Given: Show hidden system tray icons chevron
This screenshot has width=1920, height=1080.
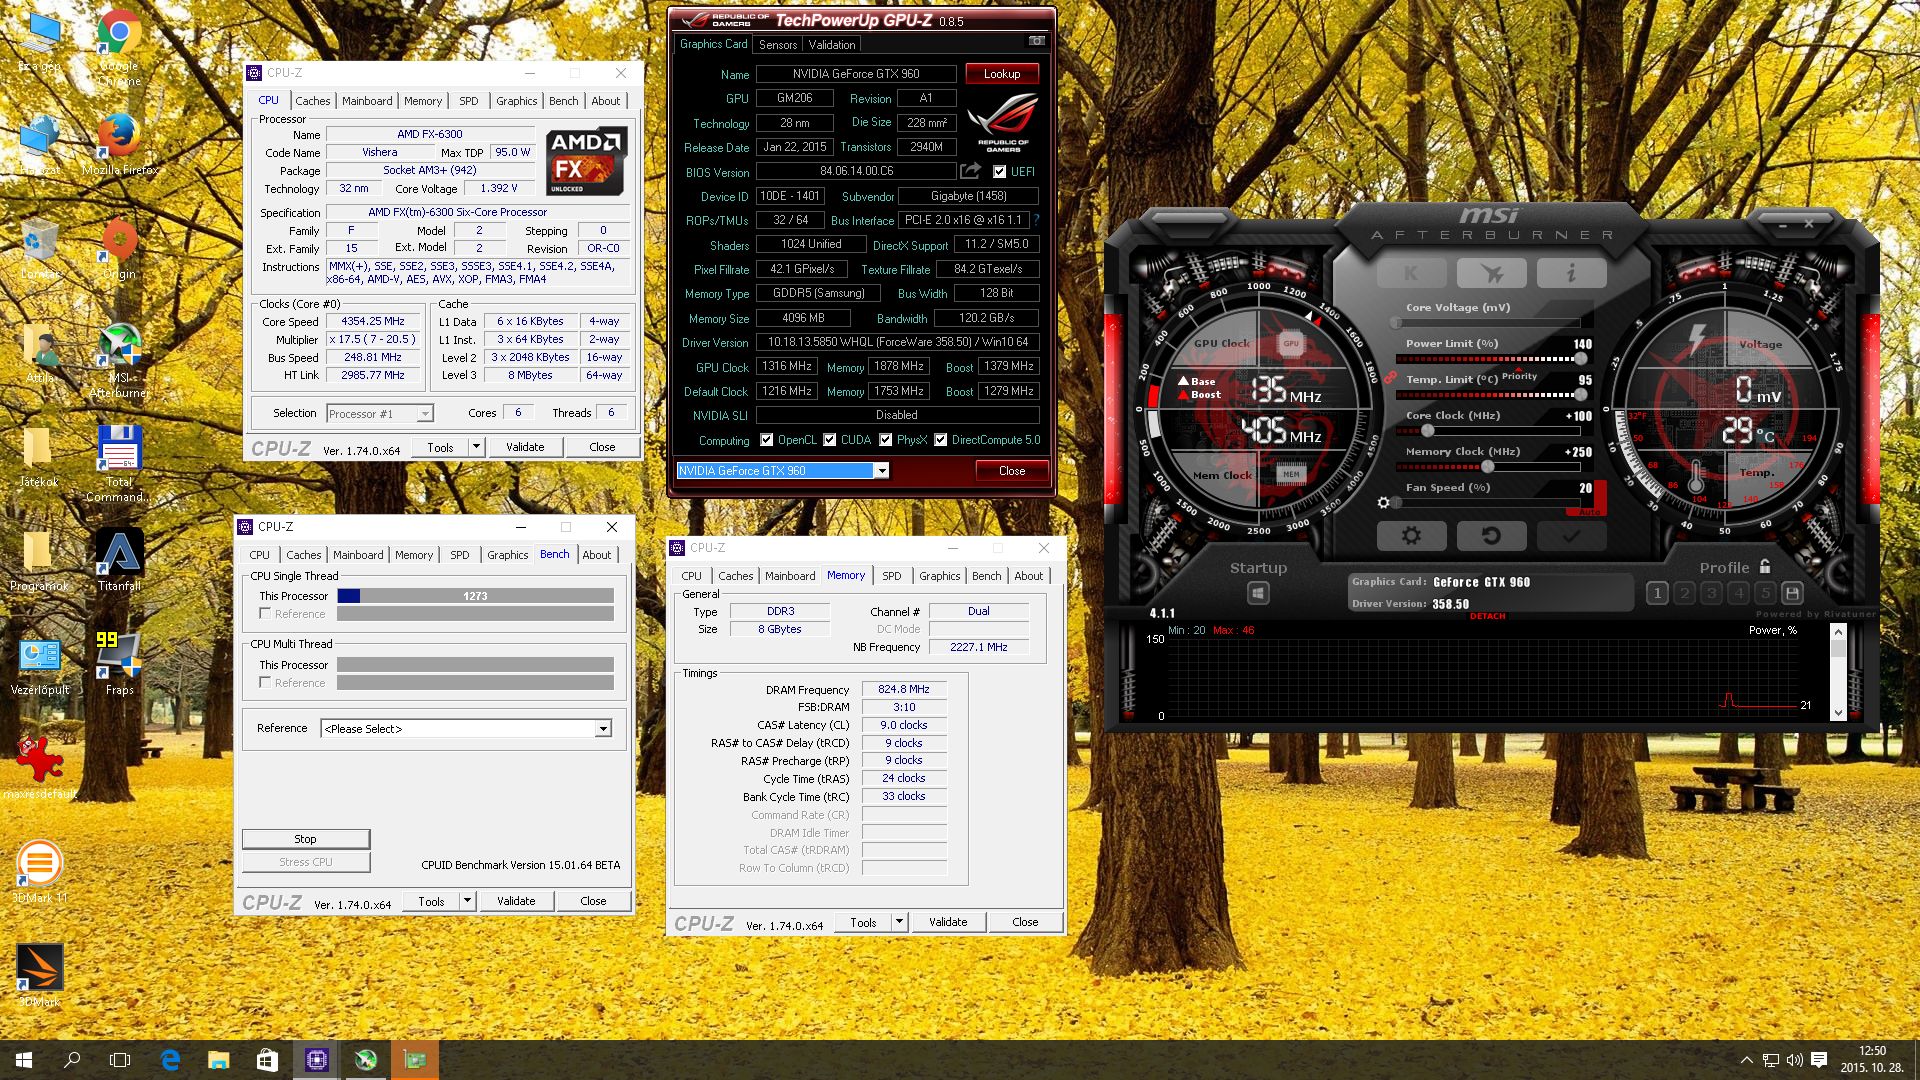Looking at the screenshot, I should (1746, 1060).
